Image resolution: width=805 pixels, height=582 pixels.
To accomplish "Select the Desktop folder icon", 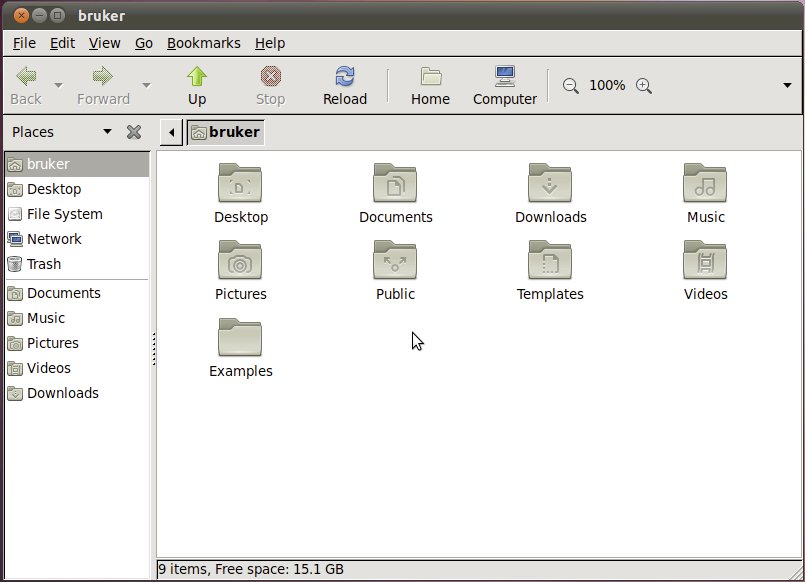I will pyautogui.click(x=240, y=183).
